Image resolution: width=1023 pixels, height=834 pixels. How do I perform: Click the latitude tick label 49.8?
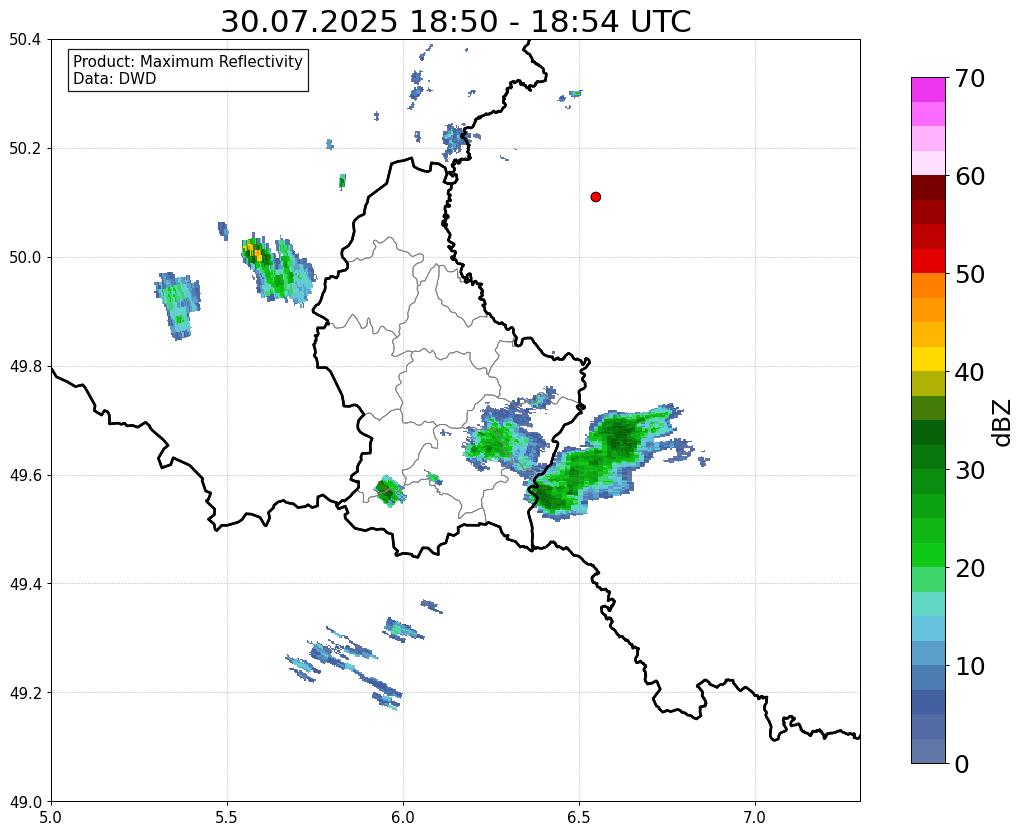click(x=25, y=367)
